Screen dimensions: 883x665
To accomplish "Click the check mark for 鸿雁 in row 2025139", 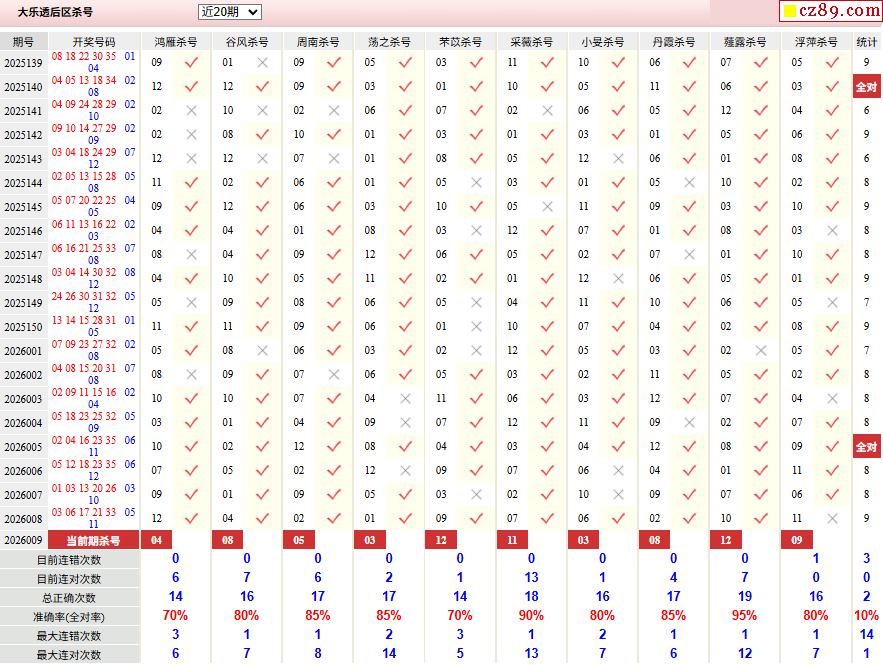I will pos(191,63).
